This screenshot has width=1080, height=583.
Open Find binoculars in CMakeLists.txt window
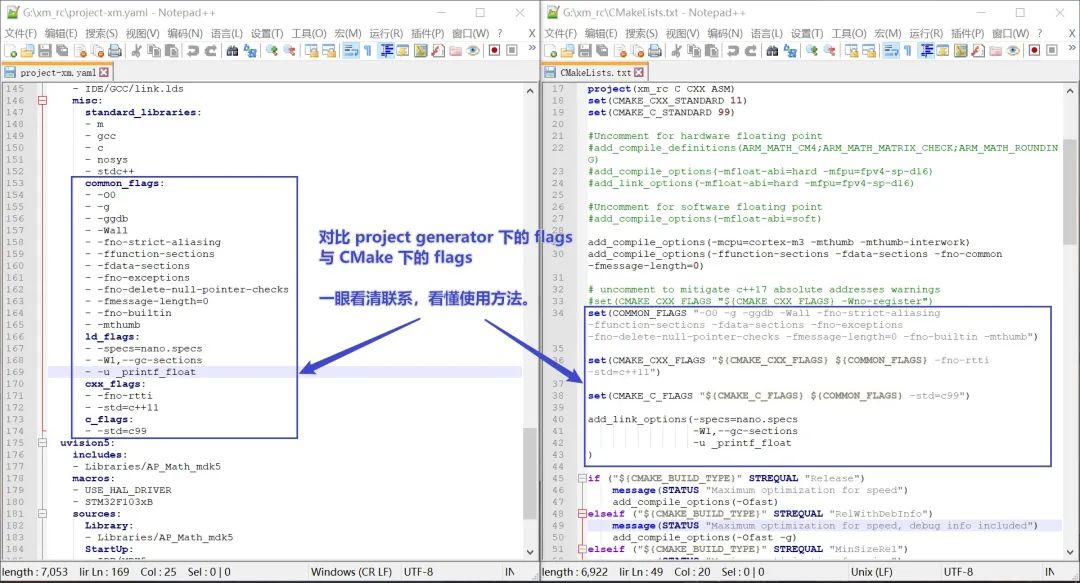[x=772, y=50]
